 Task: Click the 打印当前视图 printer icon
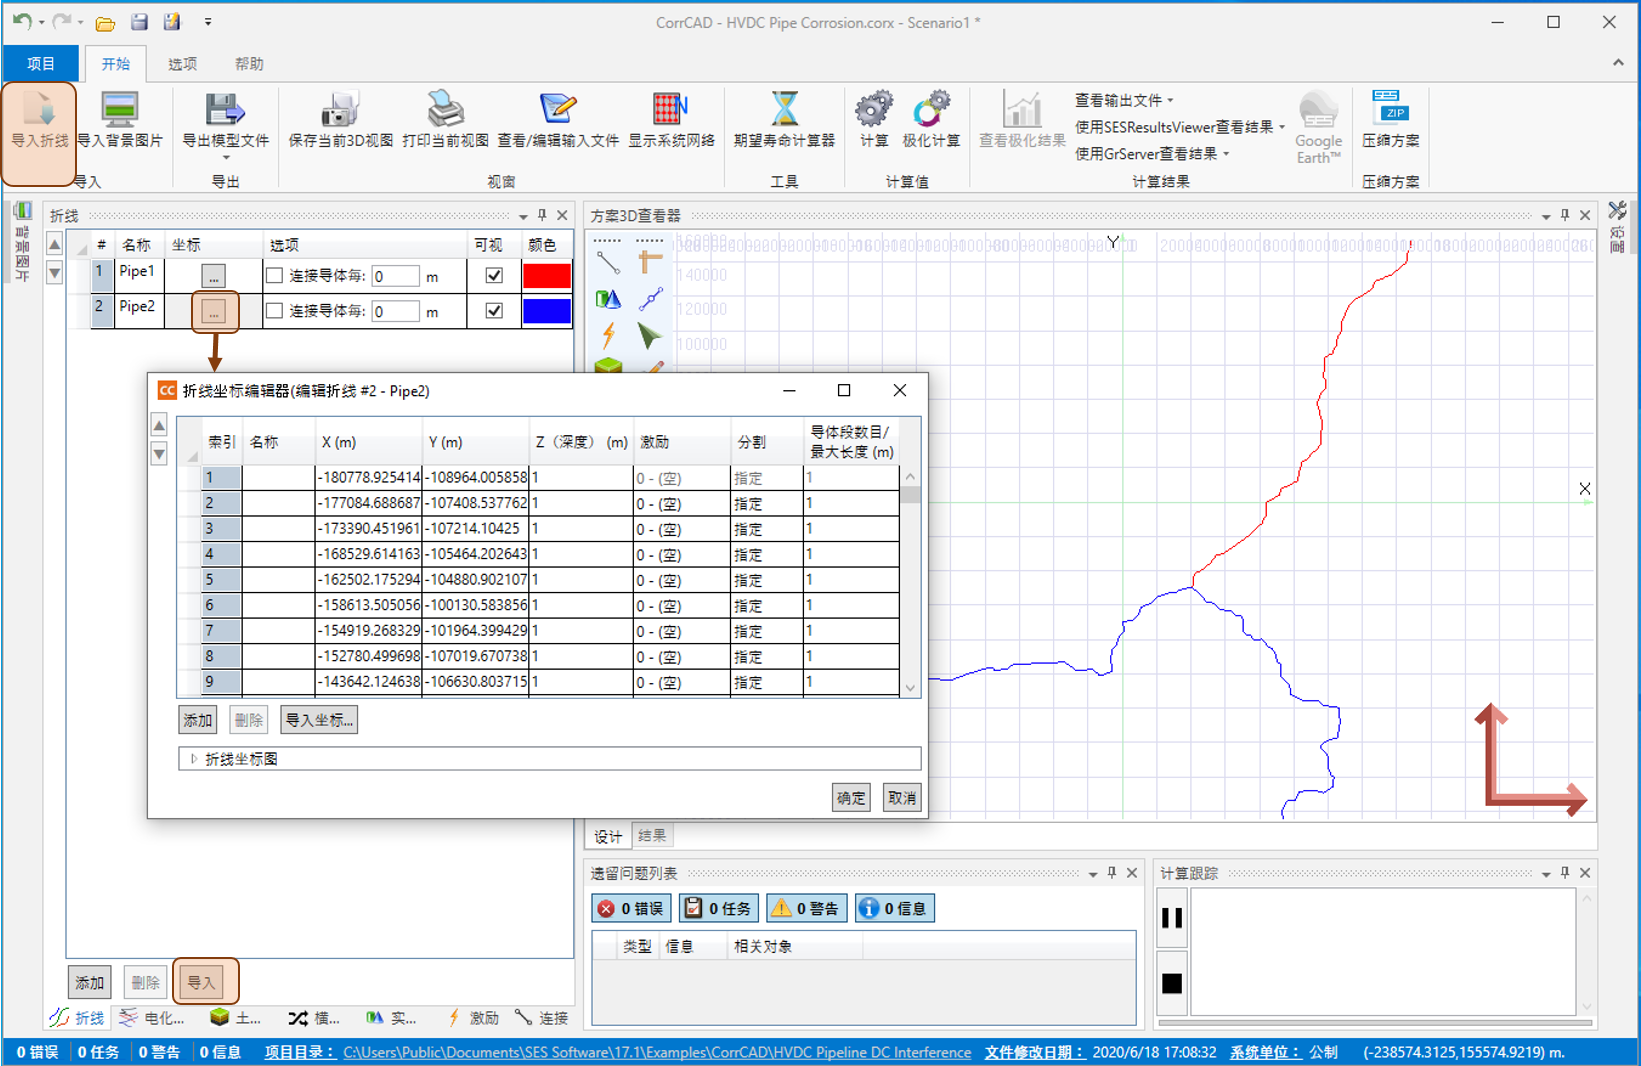point(445,109)
